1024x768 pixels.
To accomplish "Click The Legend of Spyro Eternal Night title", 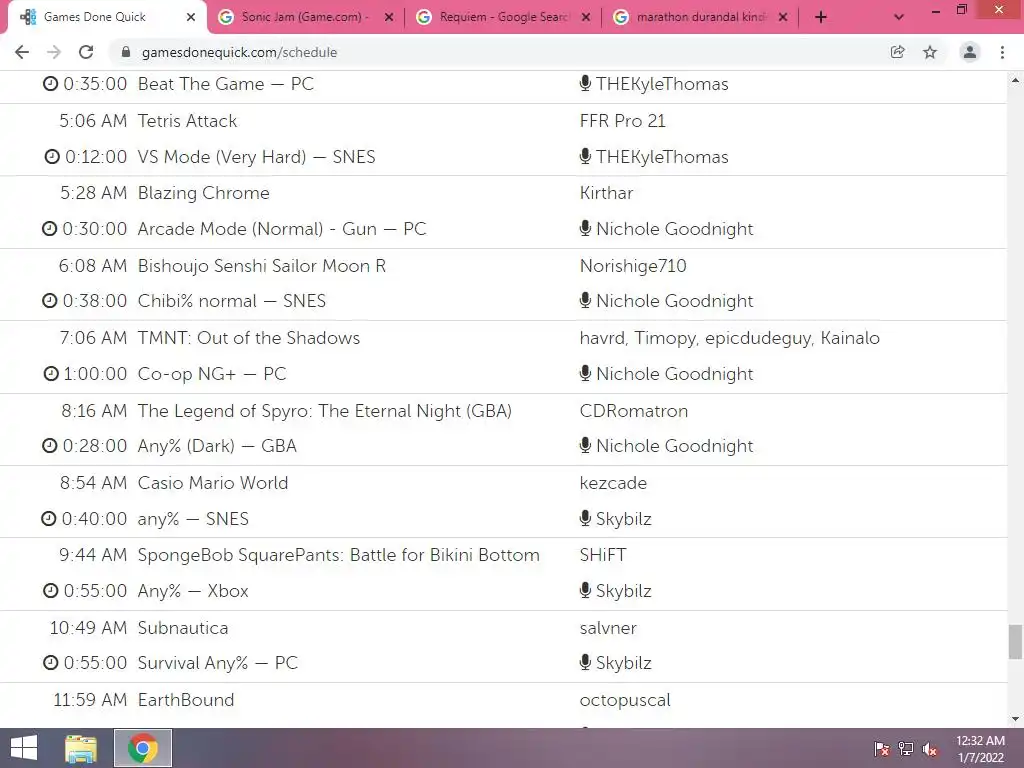I will click(x=325, y=411).
